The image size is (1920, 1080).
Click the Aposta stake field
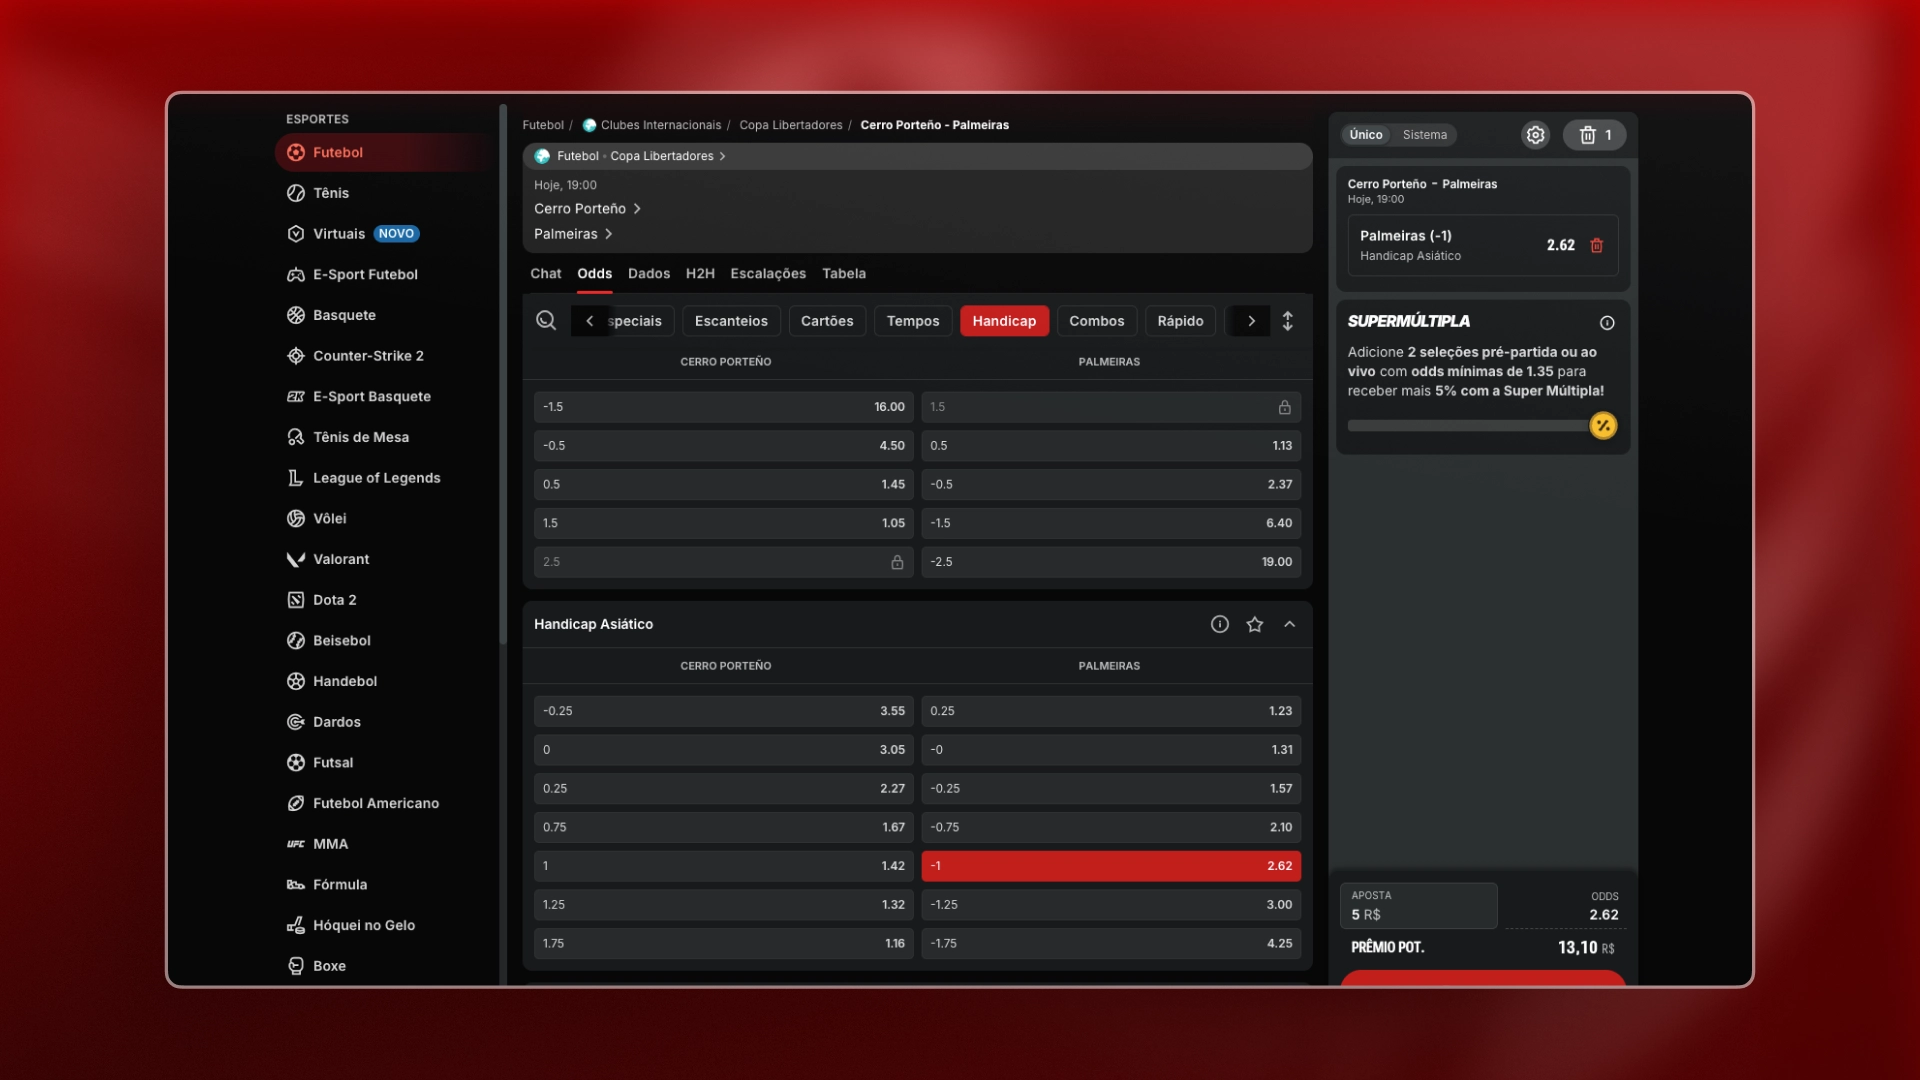click(1418, 906)
